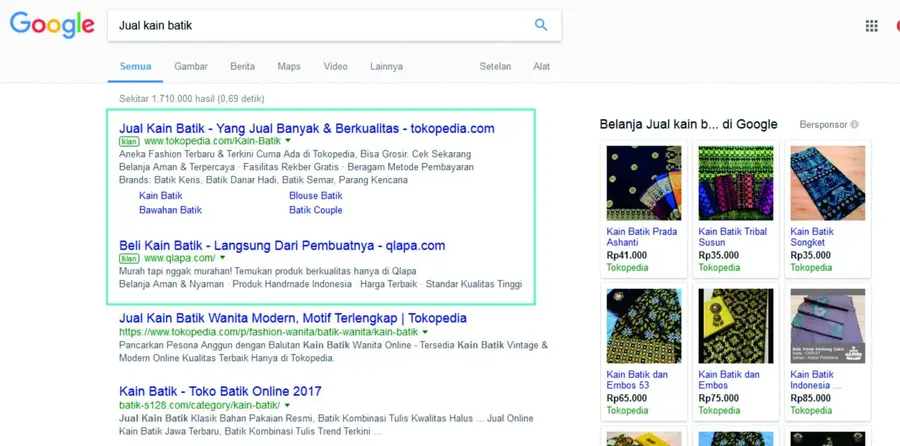Open the Setelan menu
900x446 pixels.
click(495, 67)
